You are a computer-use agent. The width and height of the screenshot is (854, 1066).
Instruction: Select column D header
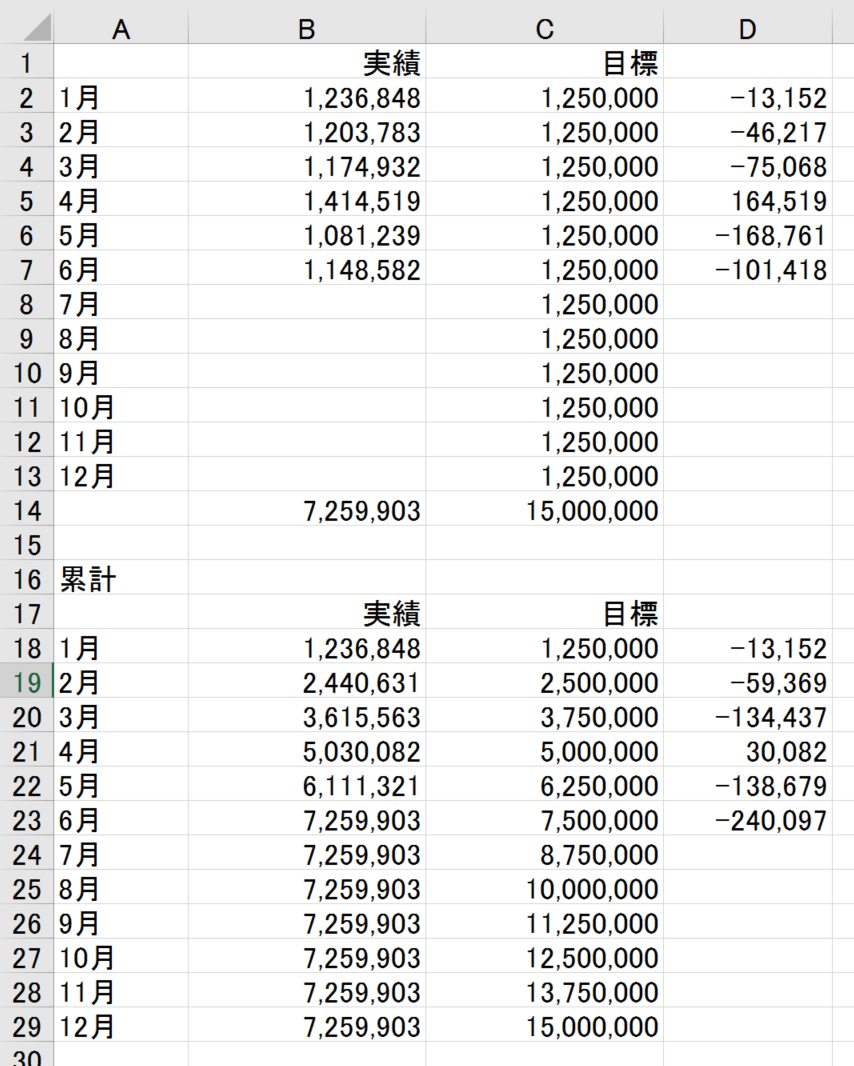pos(747,29)
